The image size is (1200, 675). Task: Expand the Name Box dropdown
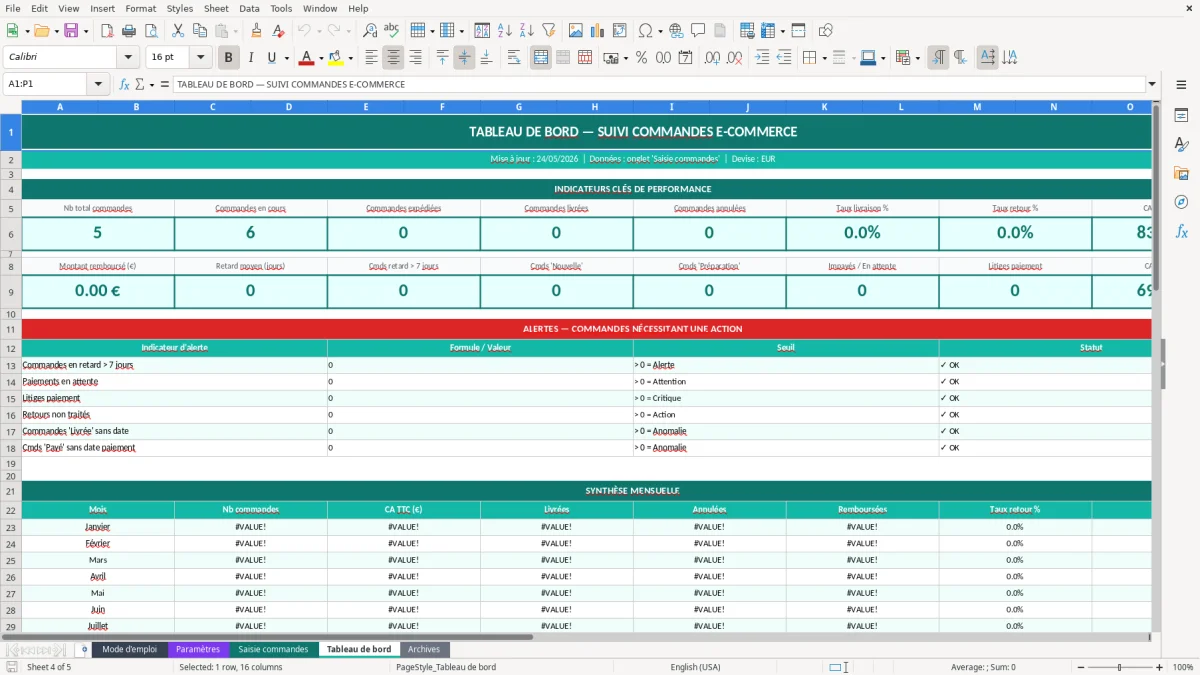[x=99, y=85]
